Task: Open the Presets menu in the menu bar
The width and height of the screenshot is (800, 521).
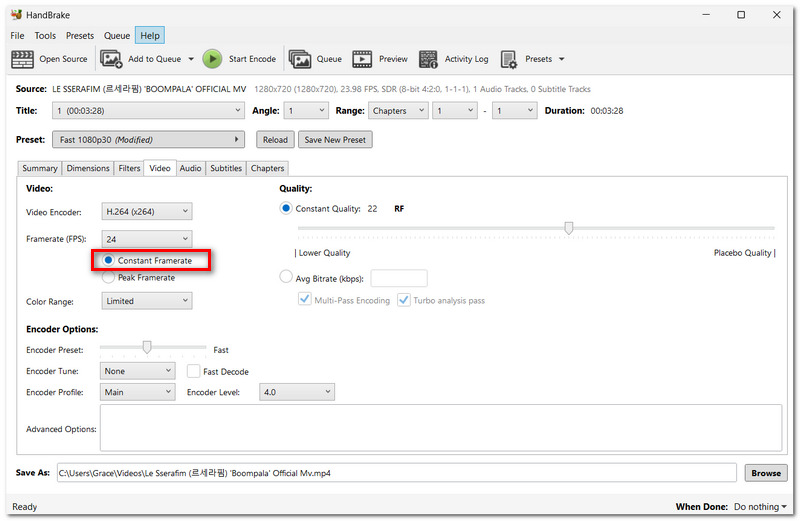Action: (x=80, y=36)
